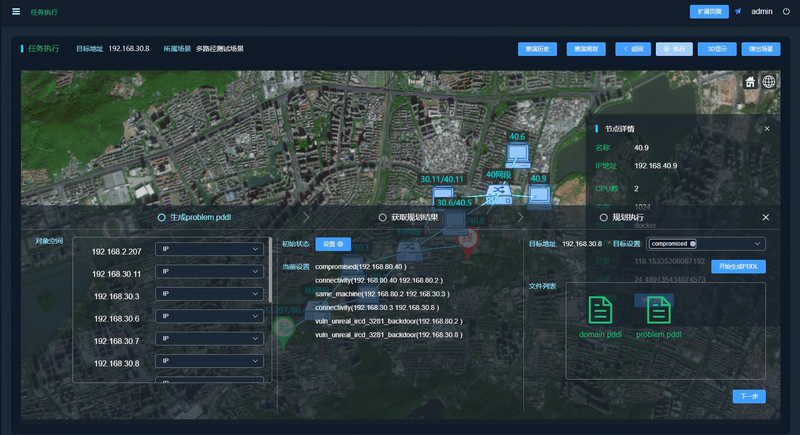Open the hamburger menu at top left

point(16,11)
